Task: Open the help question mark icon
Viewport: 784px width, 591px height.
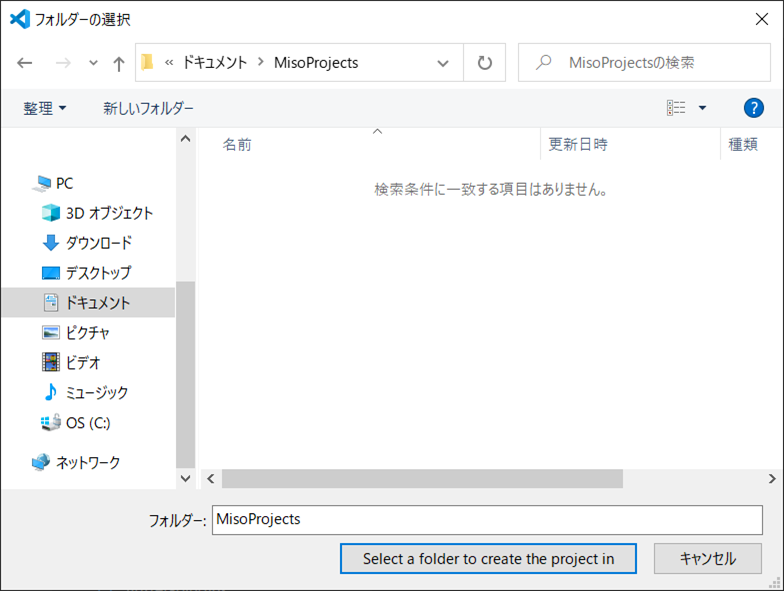Action: click(x=754, y=108)
